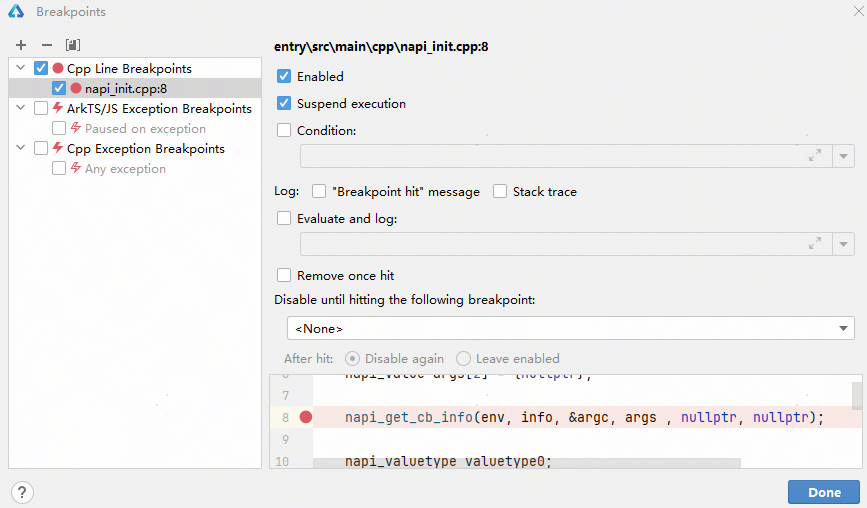Check the Remove once hit option
The image size is (867, 508).
[284, 276]
